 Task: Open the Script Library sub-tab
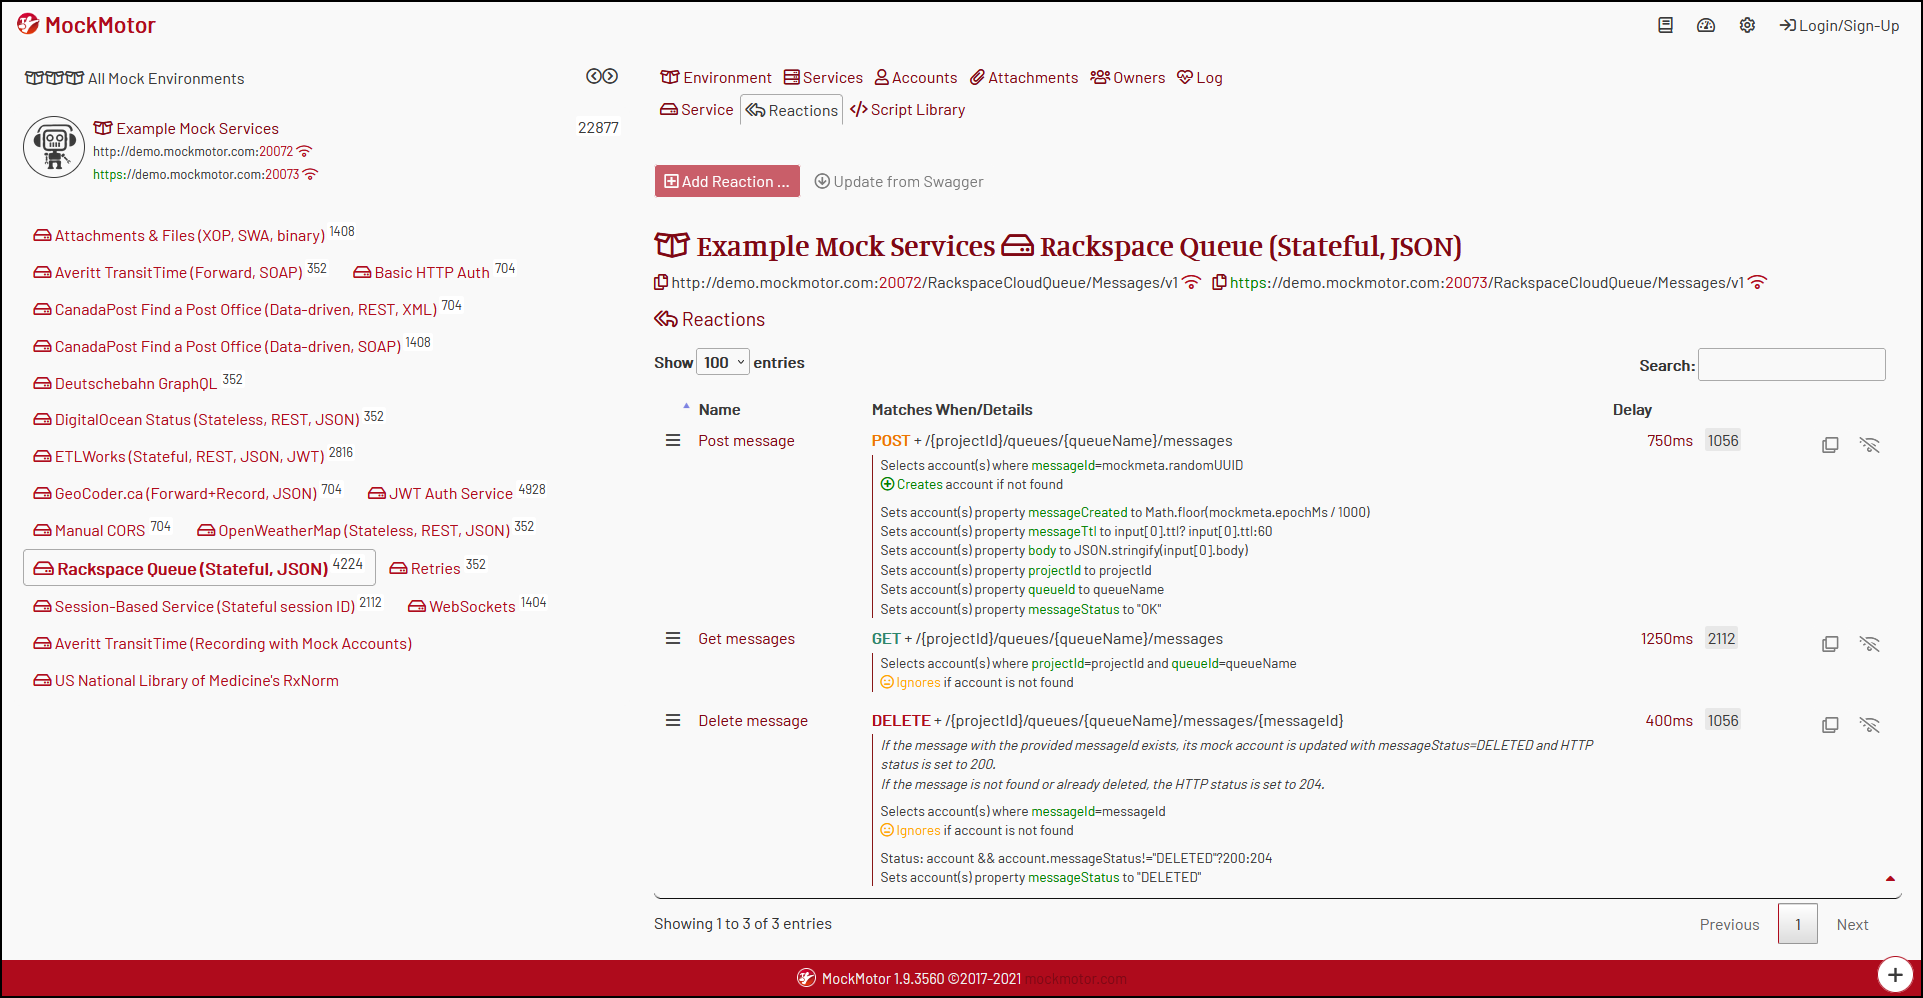tap(908, 110)
